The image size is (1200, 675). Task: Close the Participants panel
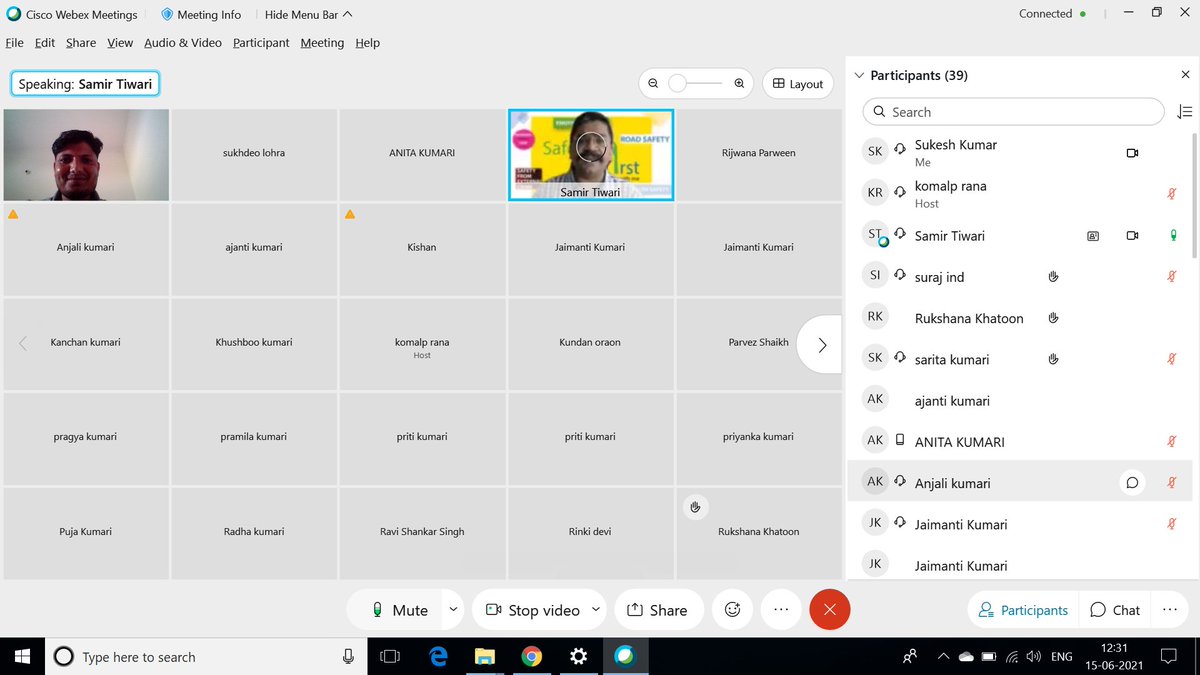(x=1185, y=75)
